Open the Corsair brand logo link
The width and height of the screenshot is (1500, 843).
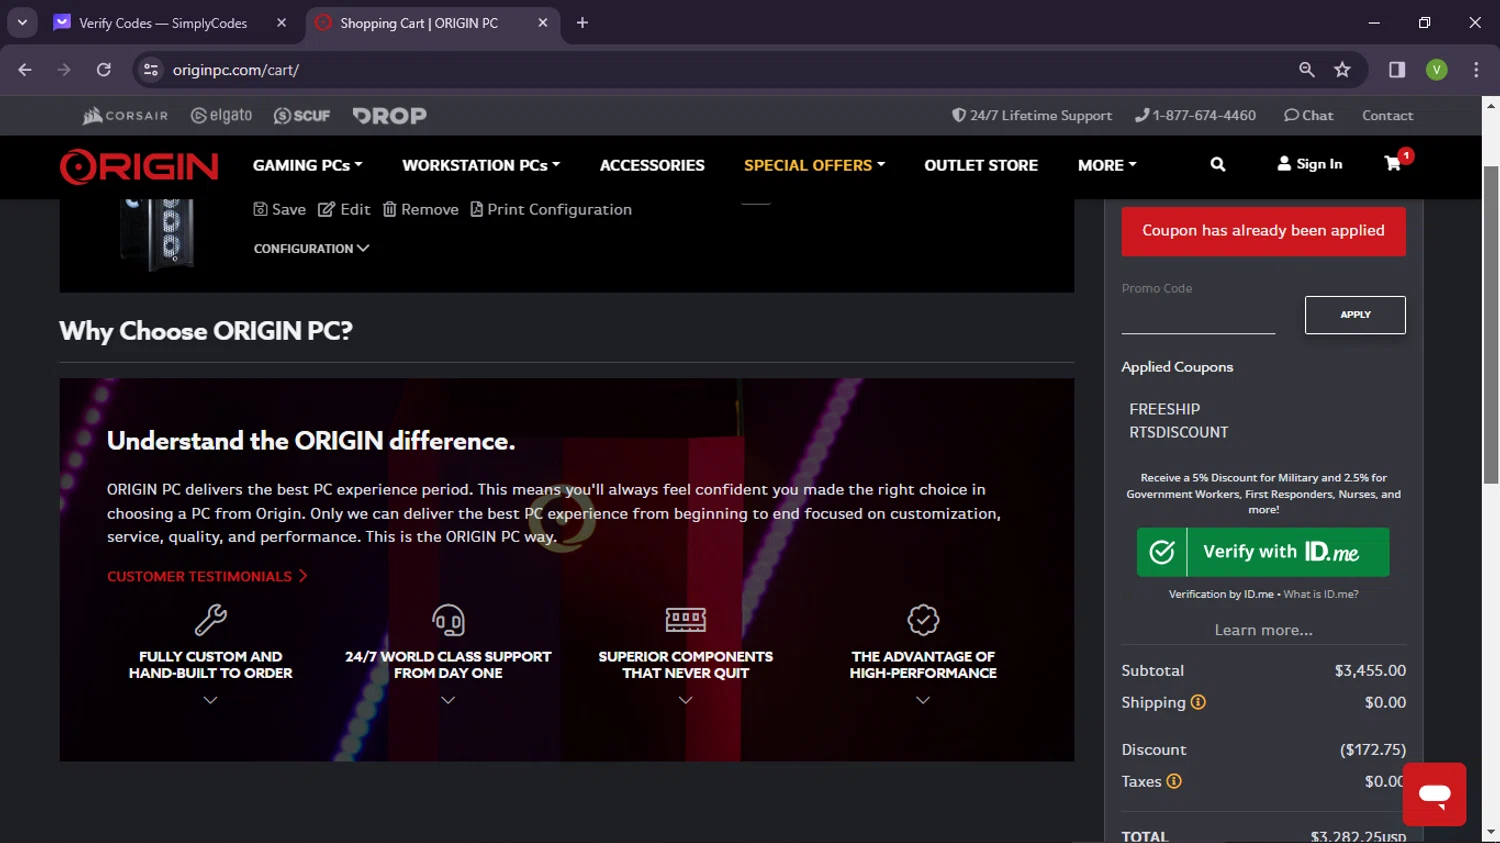125,116
